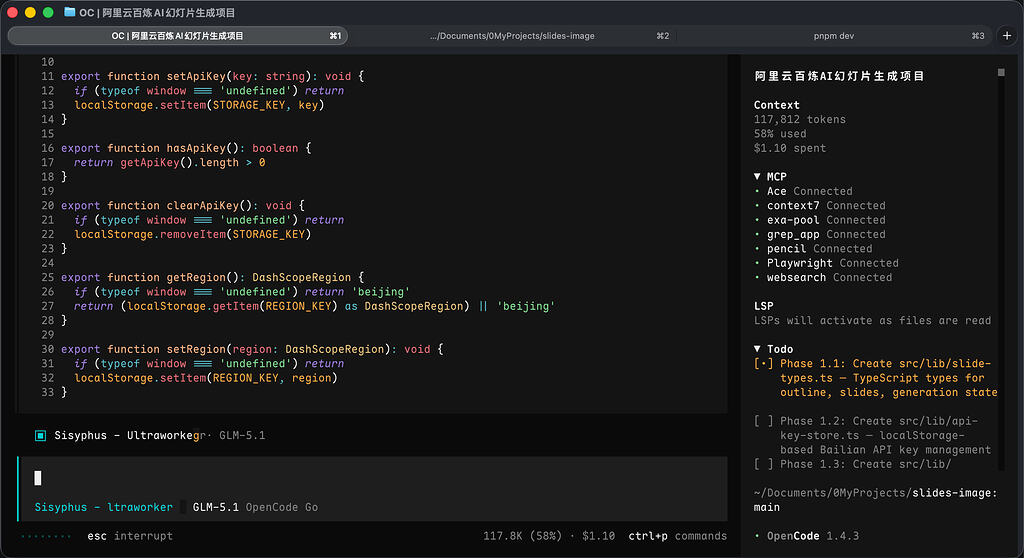Click the 'pencil Connected' MCP entry
Screen dimensions: 1024x558
[820, 248]
